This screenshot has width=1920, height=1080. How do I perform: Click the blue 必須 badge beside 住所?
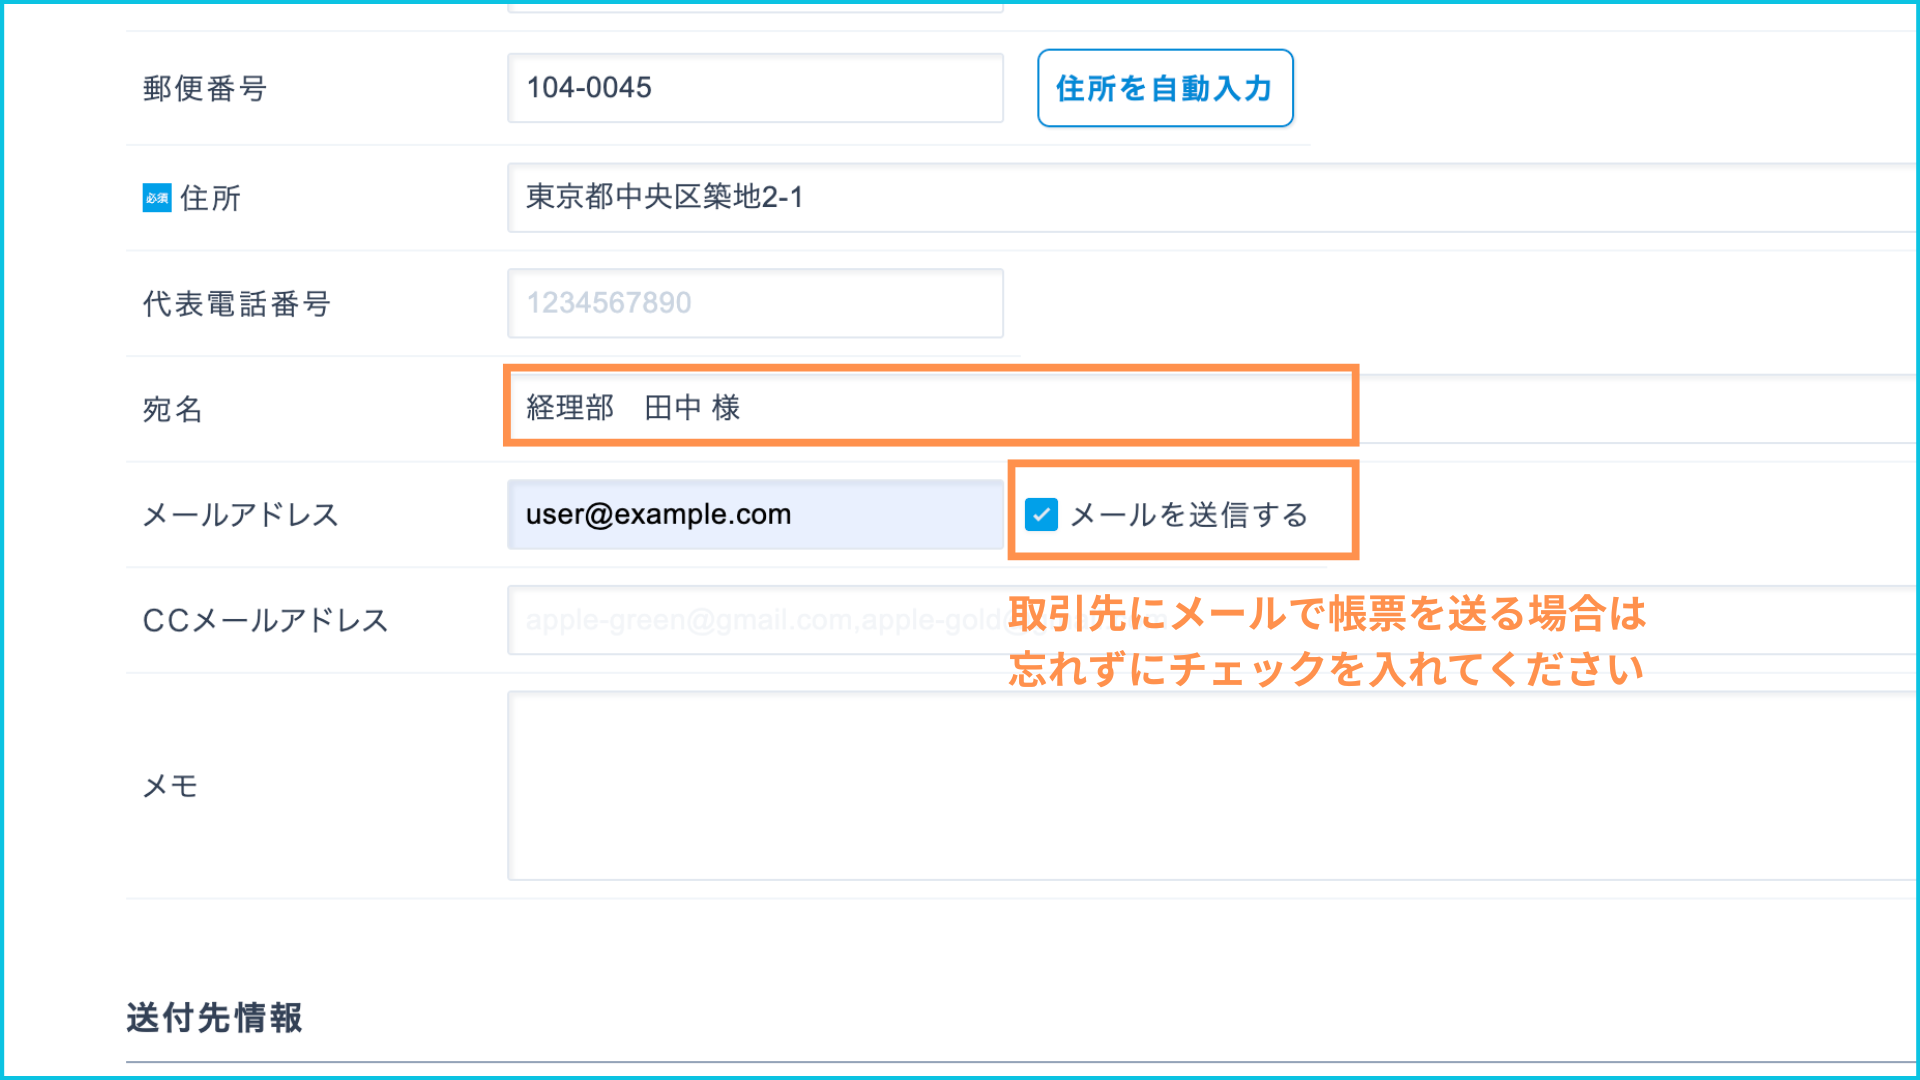click(x=156, y=198)
